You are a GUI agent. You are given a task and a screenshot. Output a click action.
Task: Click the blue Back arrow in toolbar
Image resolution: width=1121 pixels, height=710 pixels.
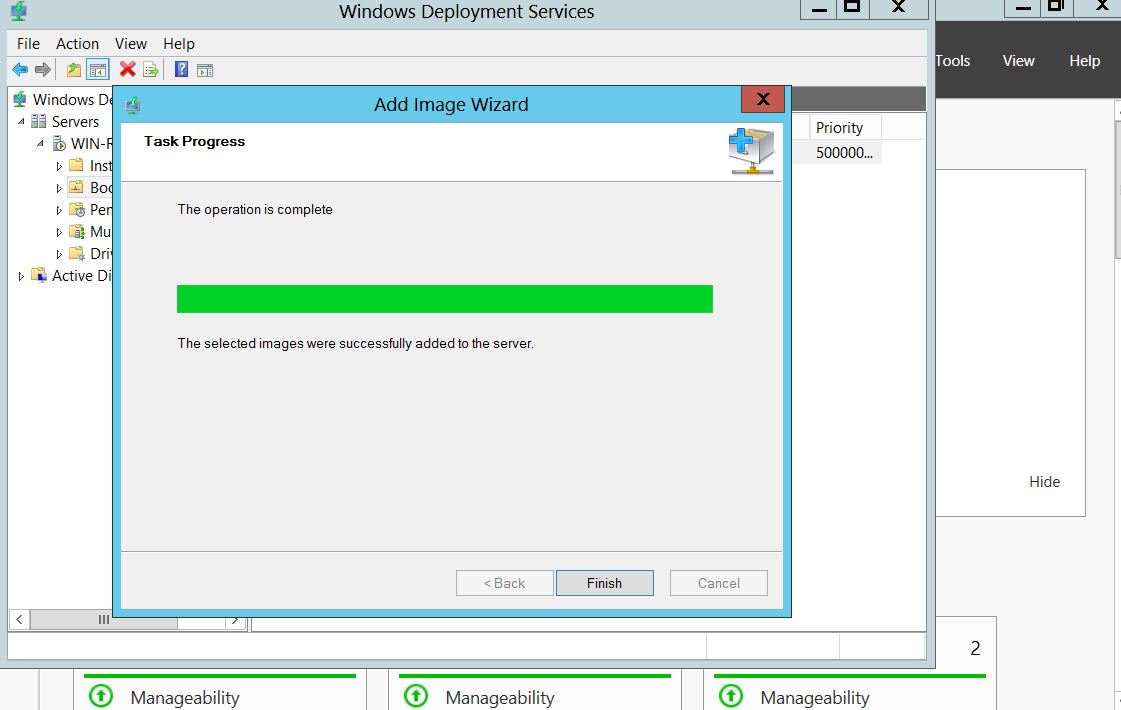click(19, 69)
